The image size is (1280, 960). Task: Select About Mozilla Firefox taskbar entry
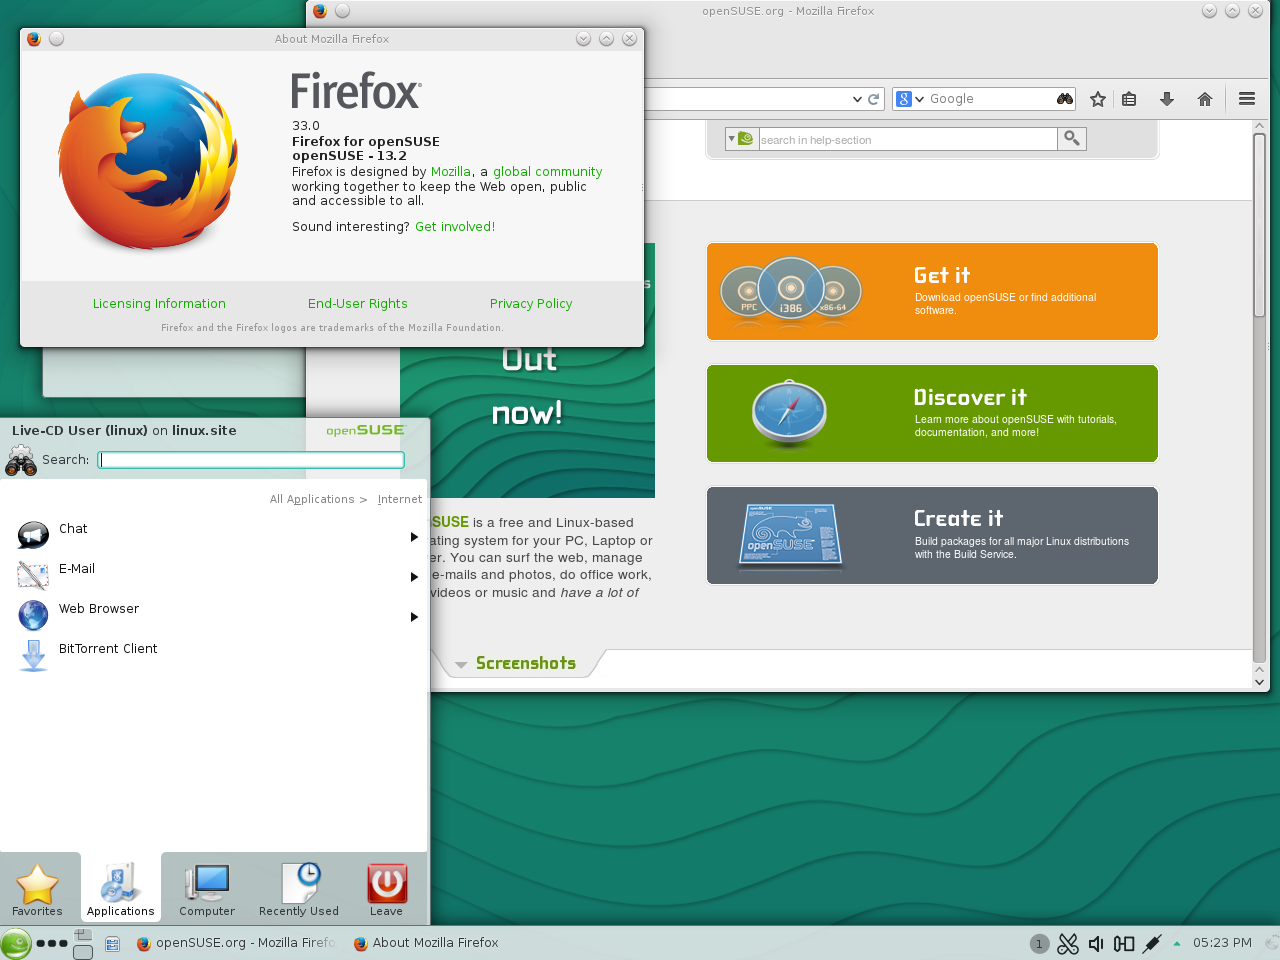[x=427, y=943]
